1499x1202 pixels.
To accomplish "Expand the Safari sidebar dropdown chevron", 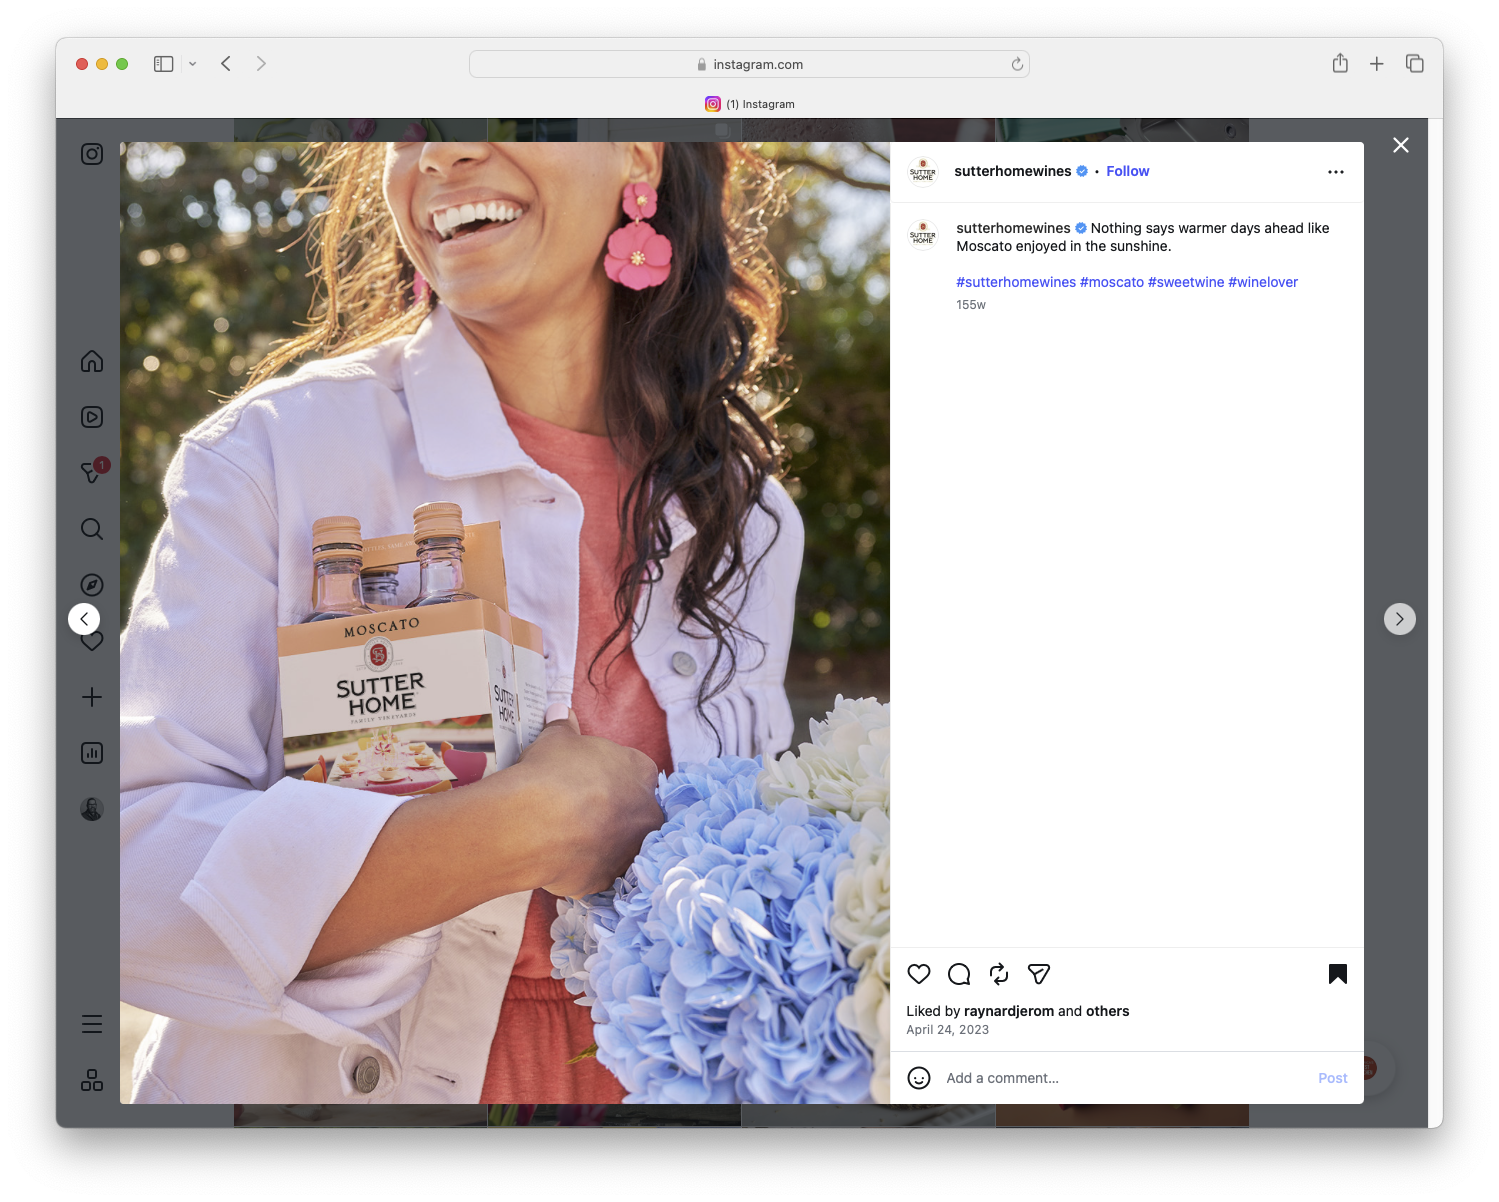I will coord(193,64).
